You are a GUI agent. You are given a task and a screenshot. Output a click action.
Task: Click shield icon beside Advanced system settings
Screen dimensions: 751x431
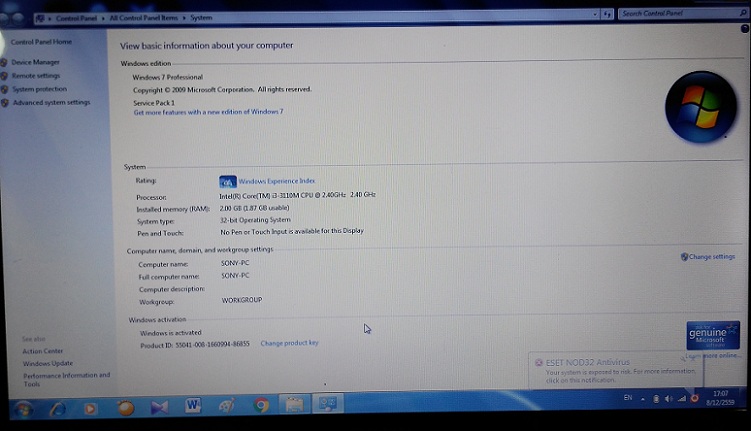5,102
